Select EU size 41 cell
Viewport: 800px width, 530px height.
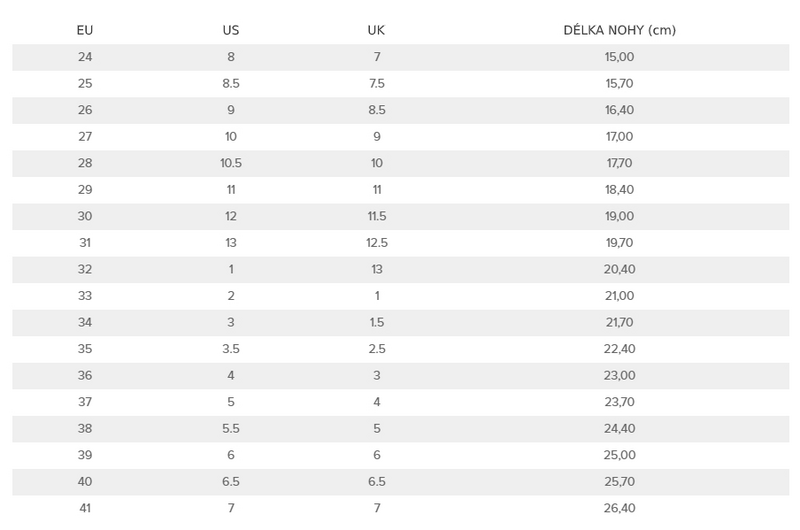[85, 508]
